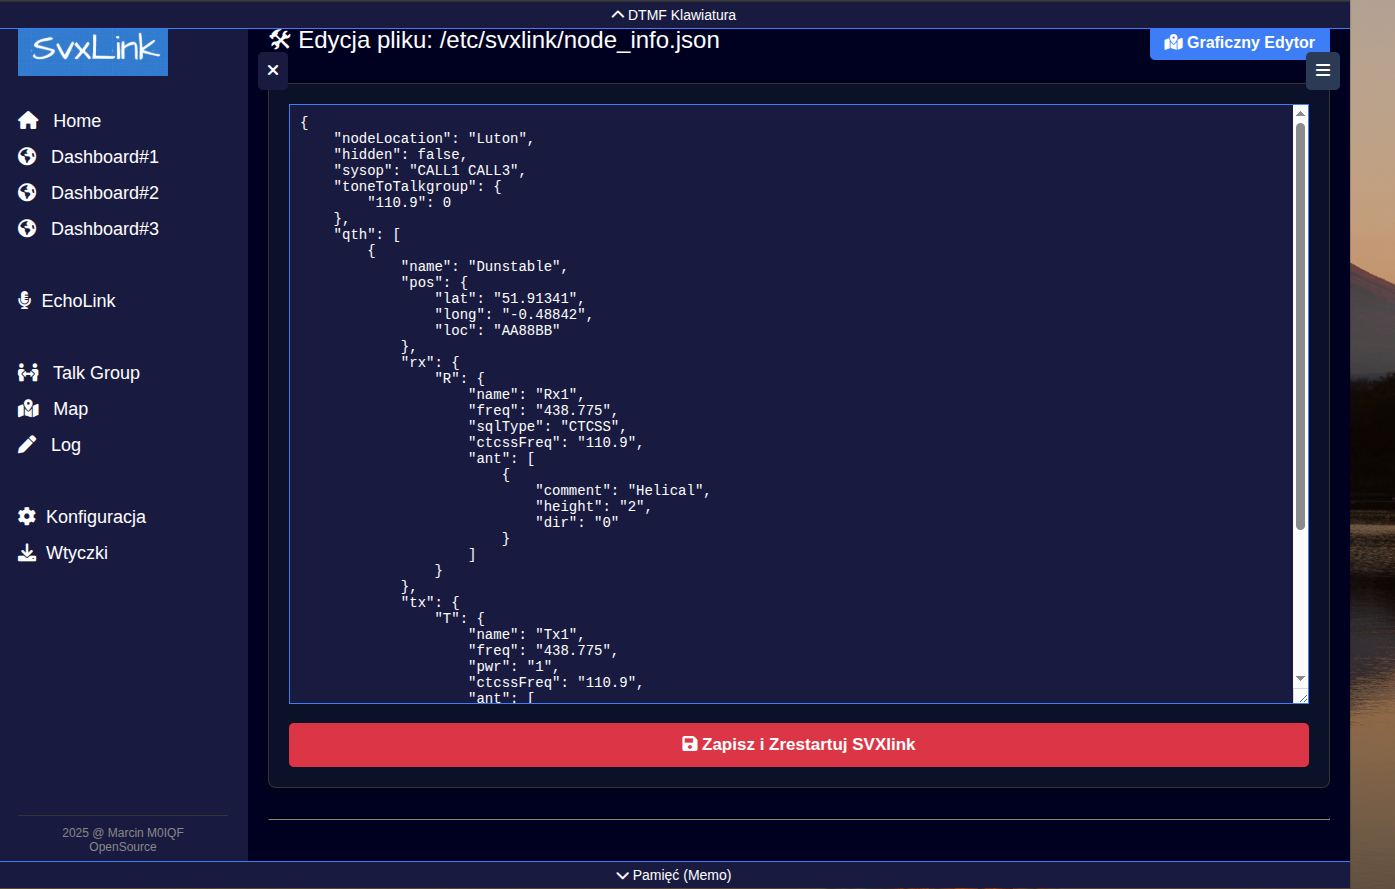Expand the DTMF Klawiatura top panel

click(x=674, y=15)
